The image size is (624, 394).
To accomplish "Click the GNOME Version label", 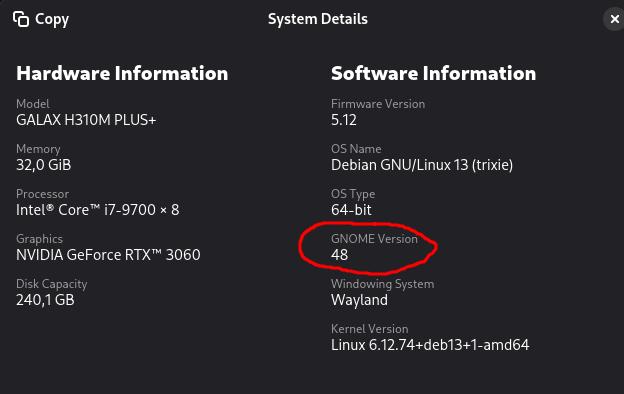I will click(374, 239).
